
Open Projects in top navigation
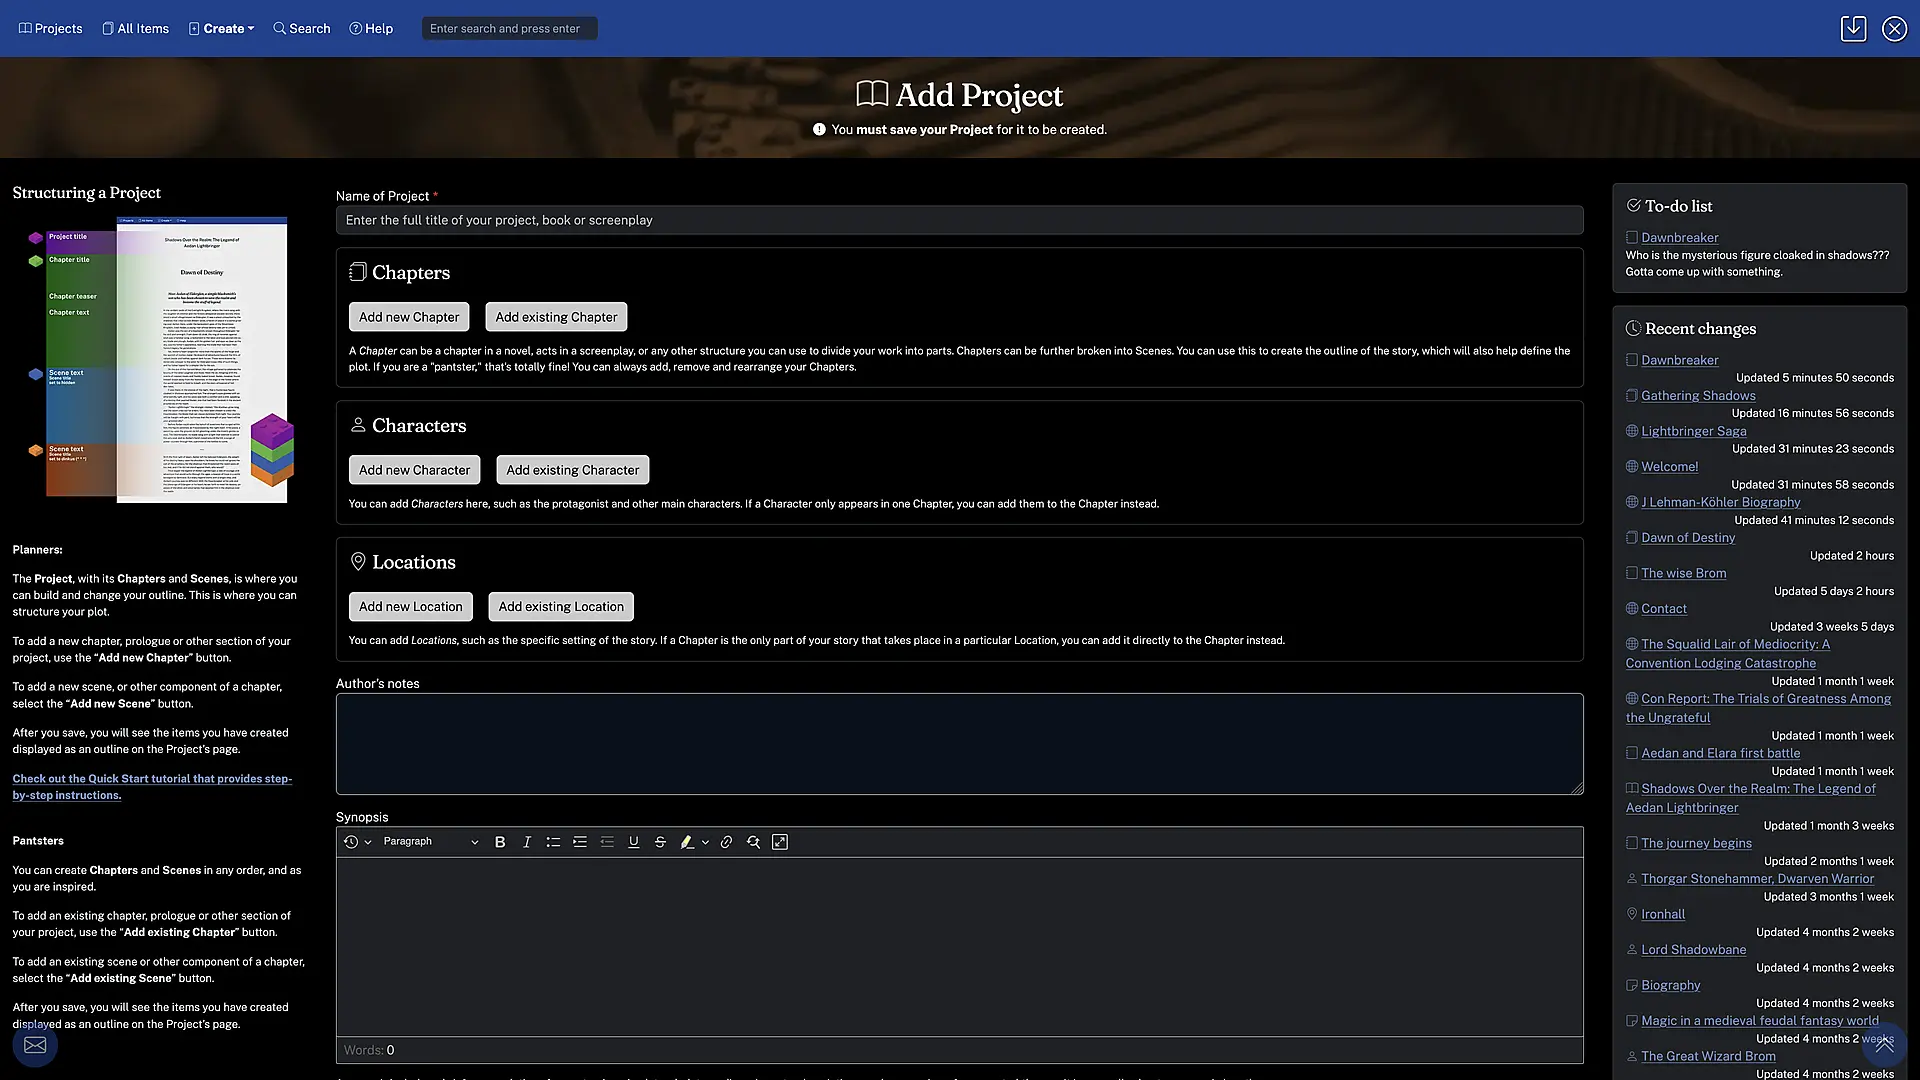click(50, 28)
